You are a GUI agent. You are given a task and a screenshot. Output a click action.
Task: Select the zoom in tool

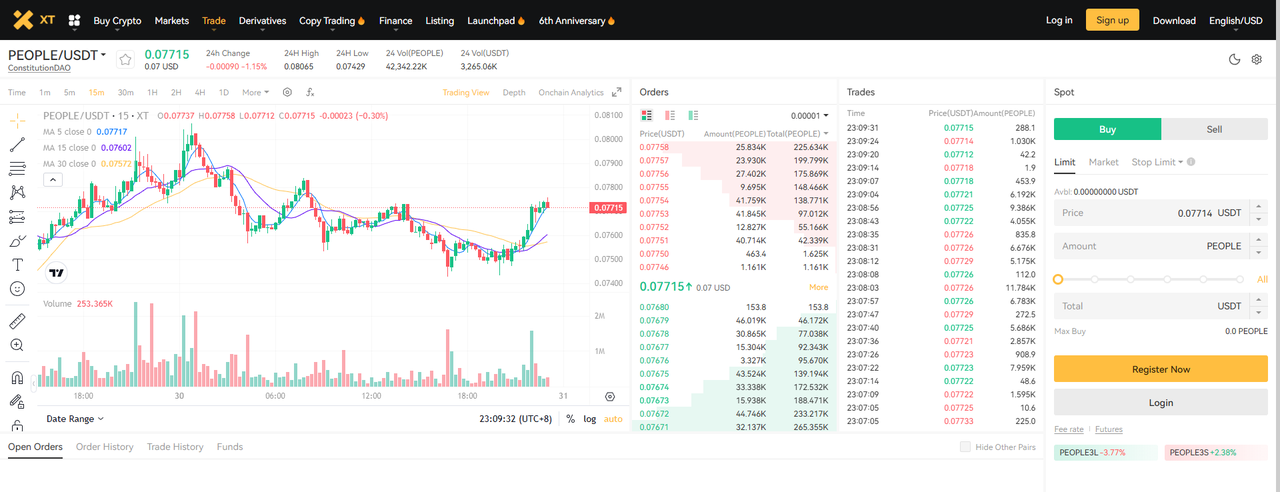17,345
